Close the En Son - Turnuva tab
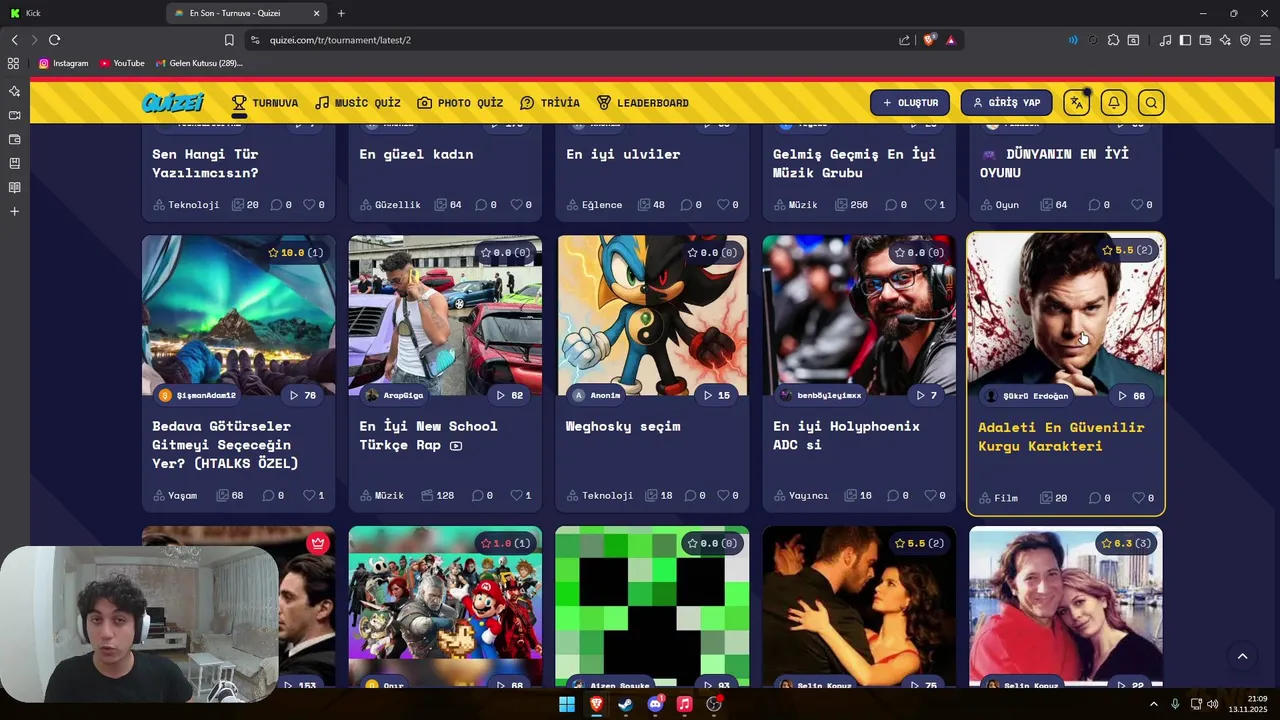 pyautogui.click(x=317, y=13)
